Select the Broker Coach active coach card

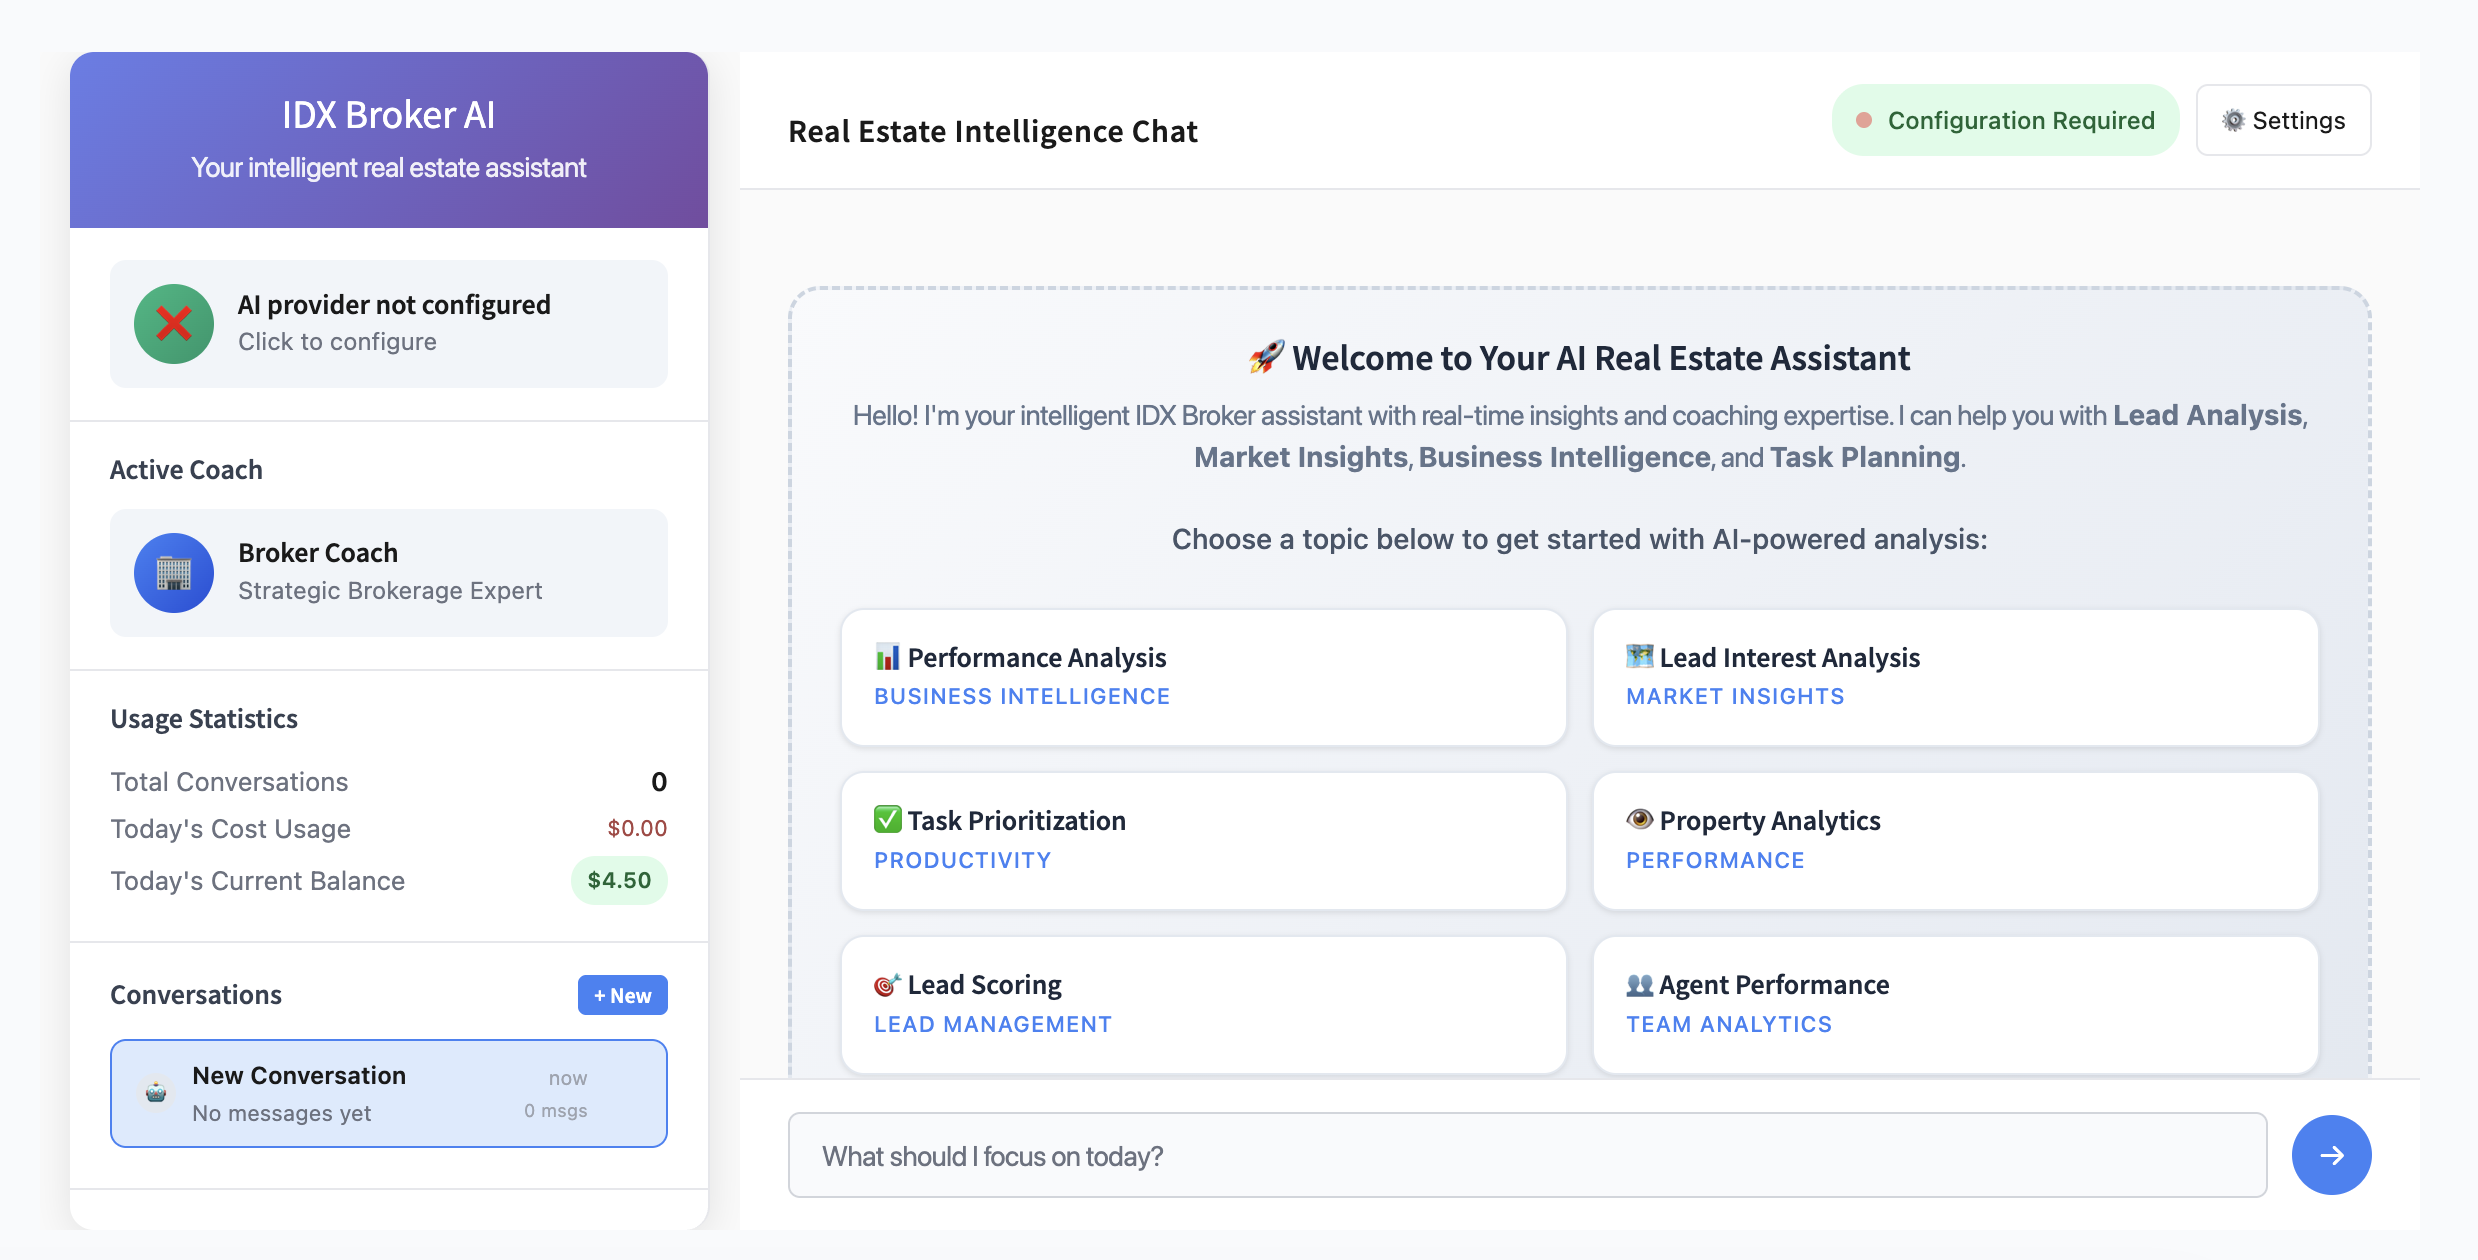click(389, 573)
